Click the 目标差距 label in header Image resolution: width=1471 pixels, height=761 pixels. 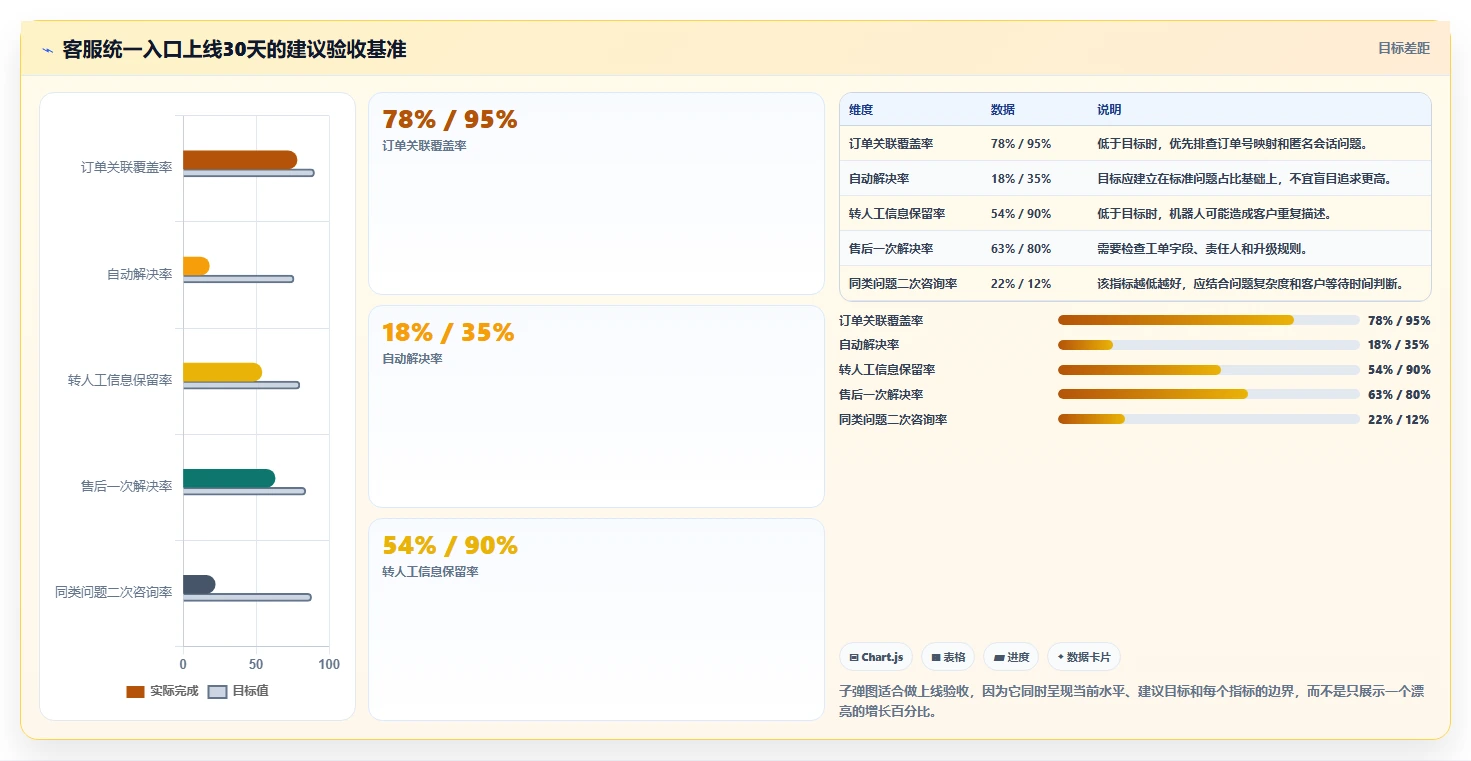tap(1404, 48)
